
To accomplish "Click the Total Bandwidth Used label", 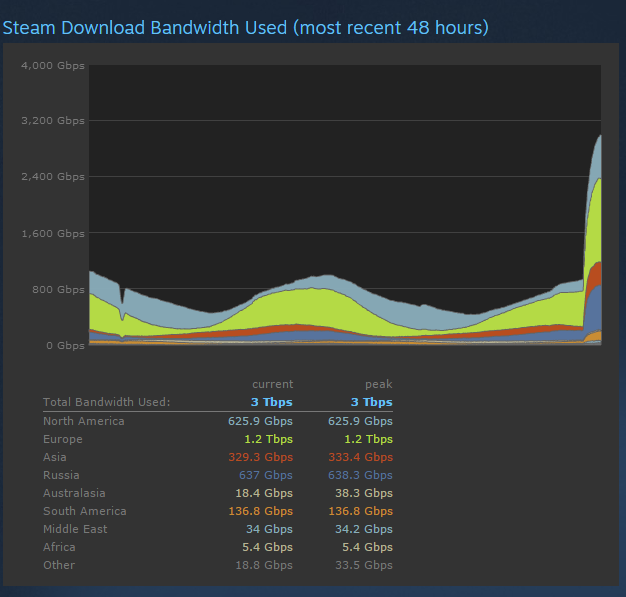I will (x=107, y=402).
